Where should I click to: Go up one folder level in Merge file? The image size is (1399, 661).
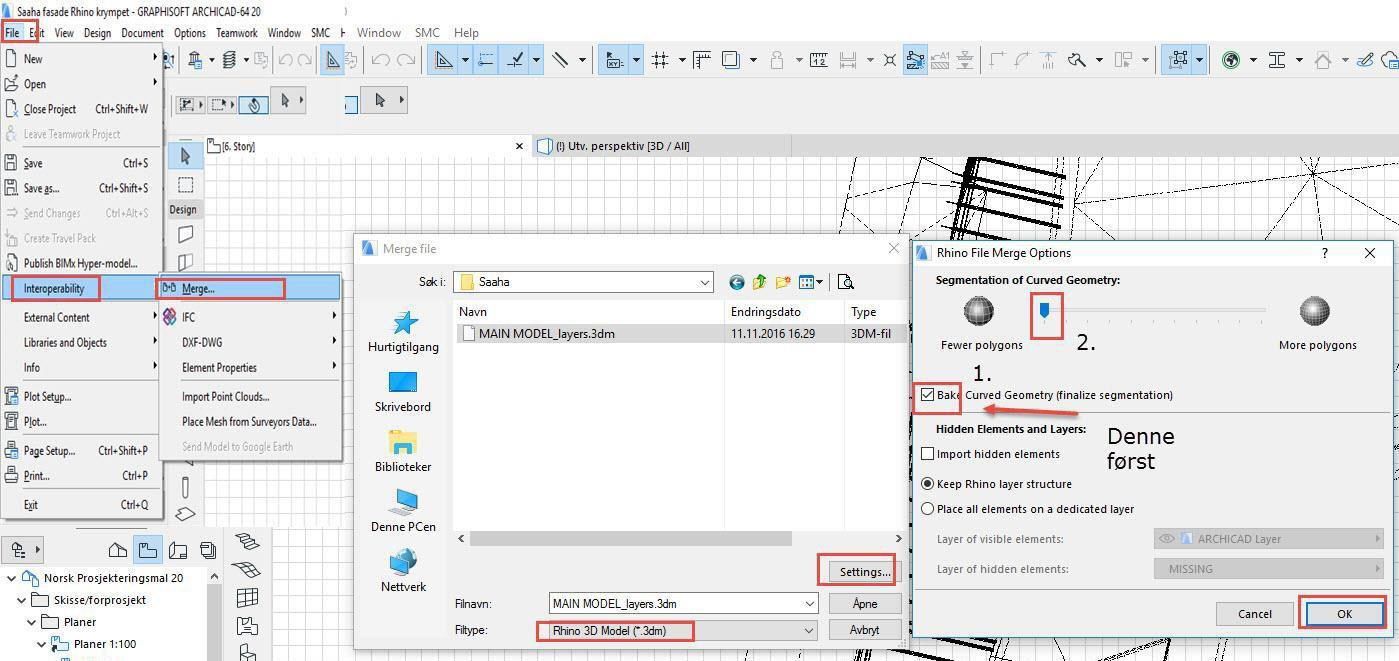point(760,282)
